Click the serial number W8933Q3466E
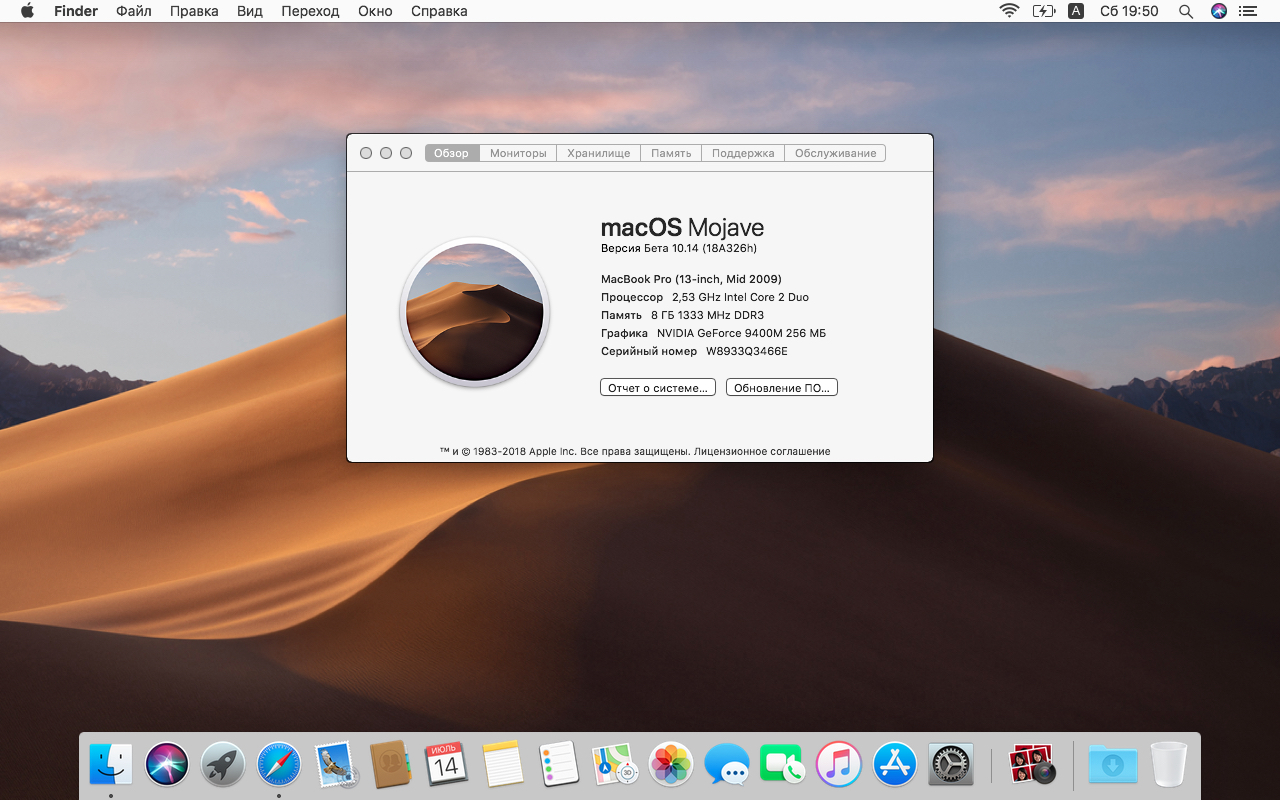 pos(747,351)
